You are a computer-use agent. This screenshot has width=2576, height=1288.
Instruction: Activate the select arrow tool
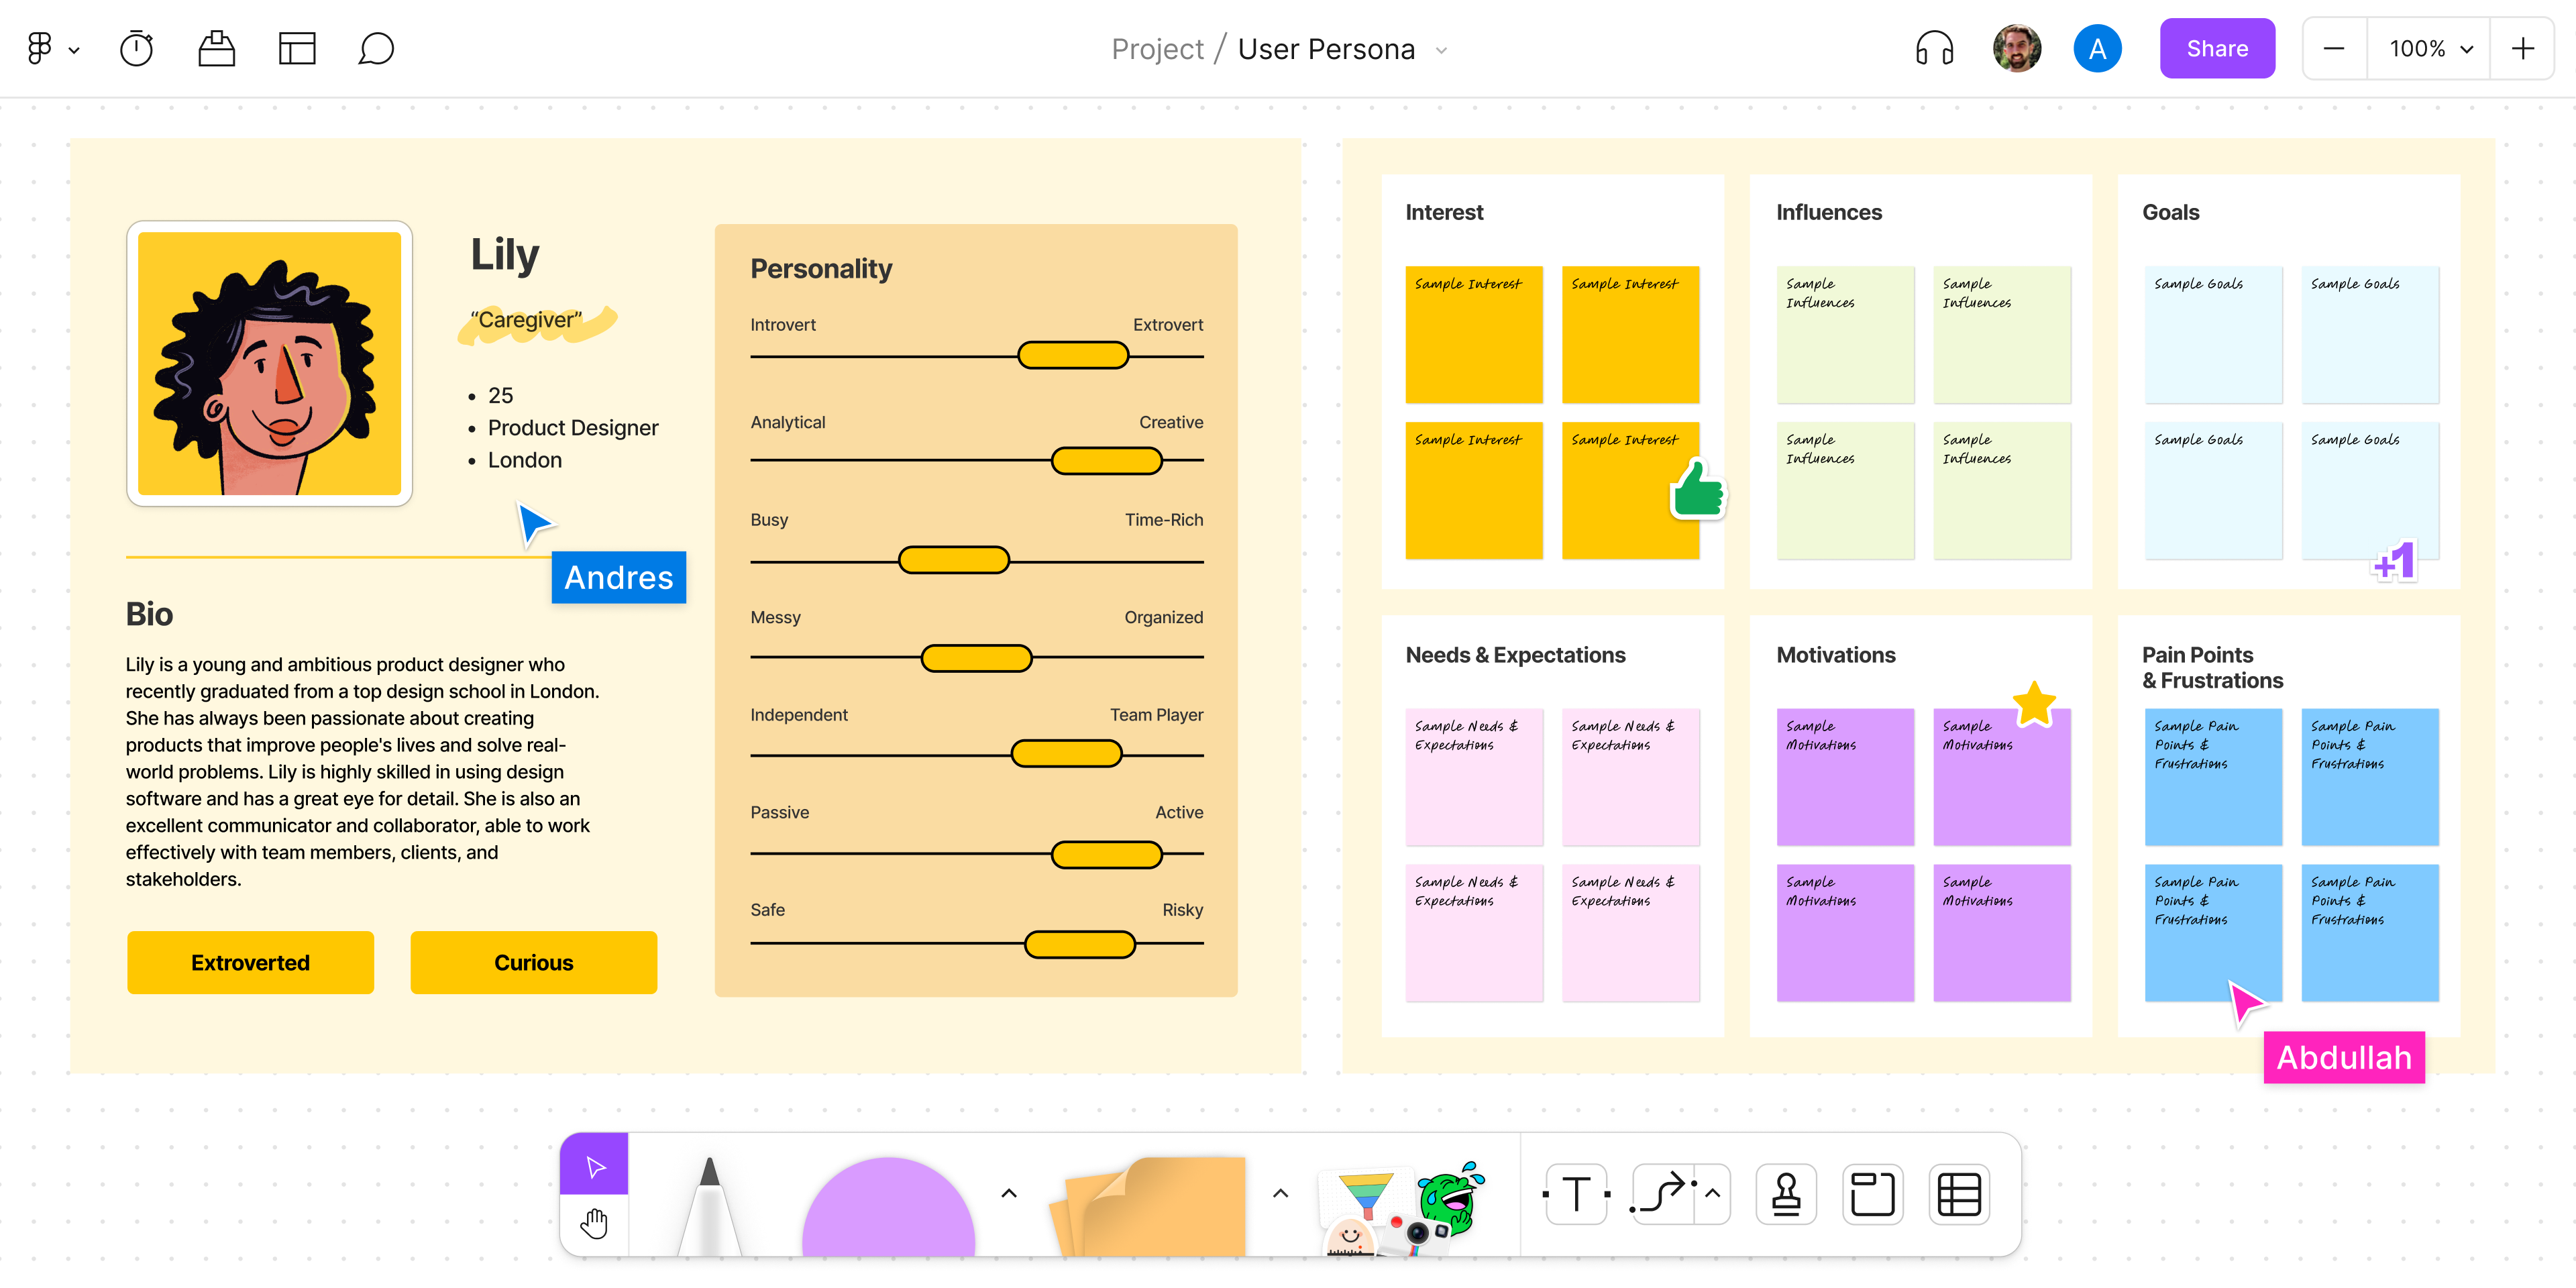594,1166
